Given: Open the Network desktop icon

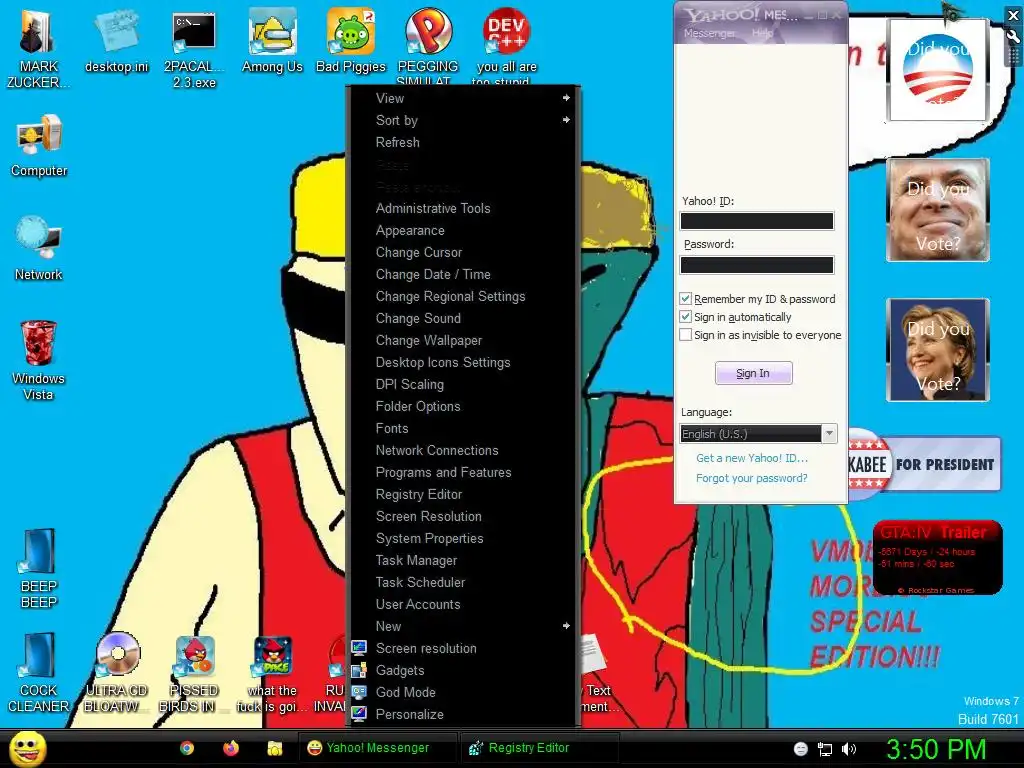Looking at the screenshot, I should [x=38, y=248].
